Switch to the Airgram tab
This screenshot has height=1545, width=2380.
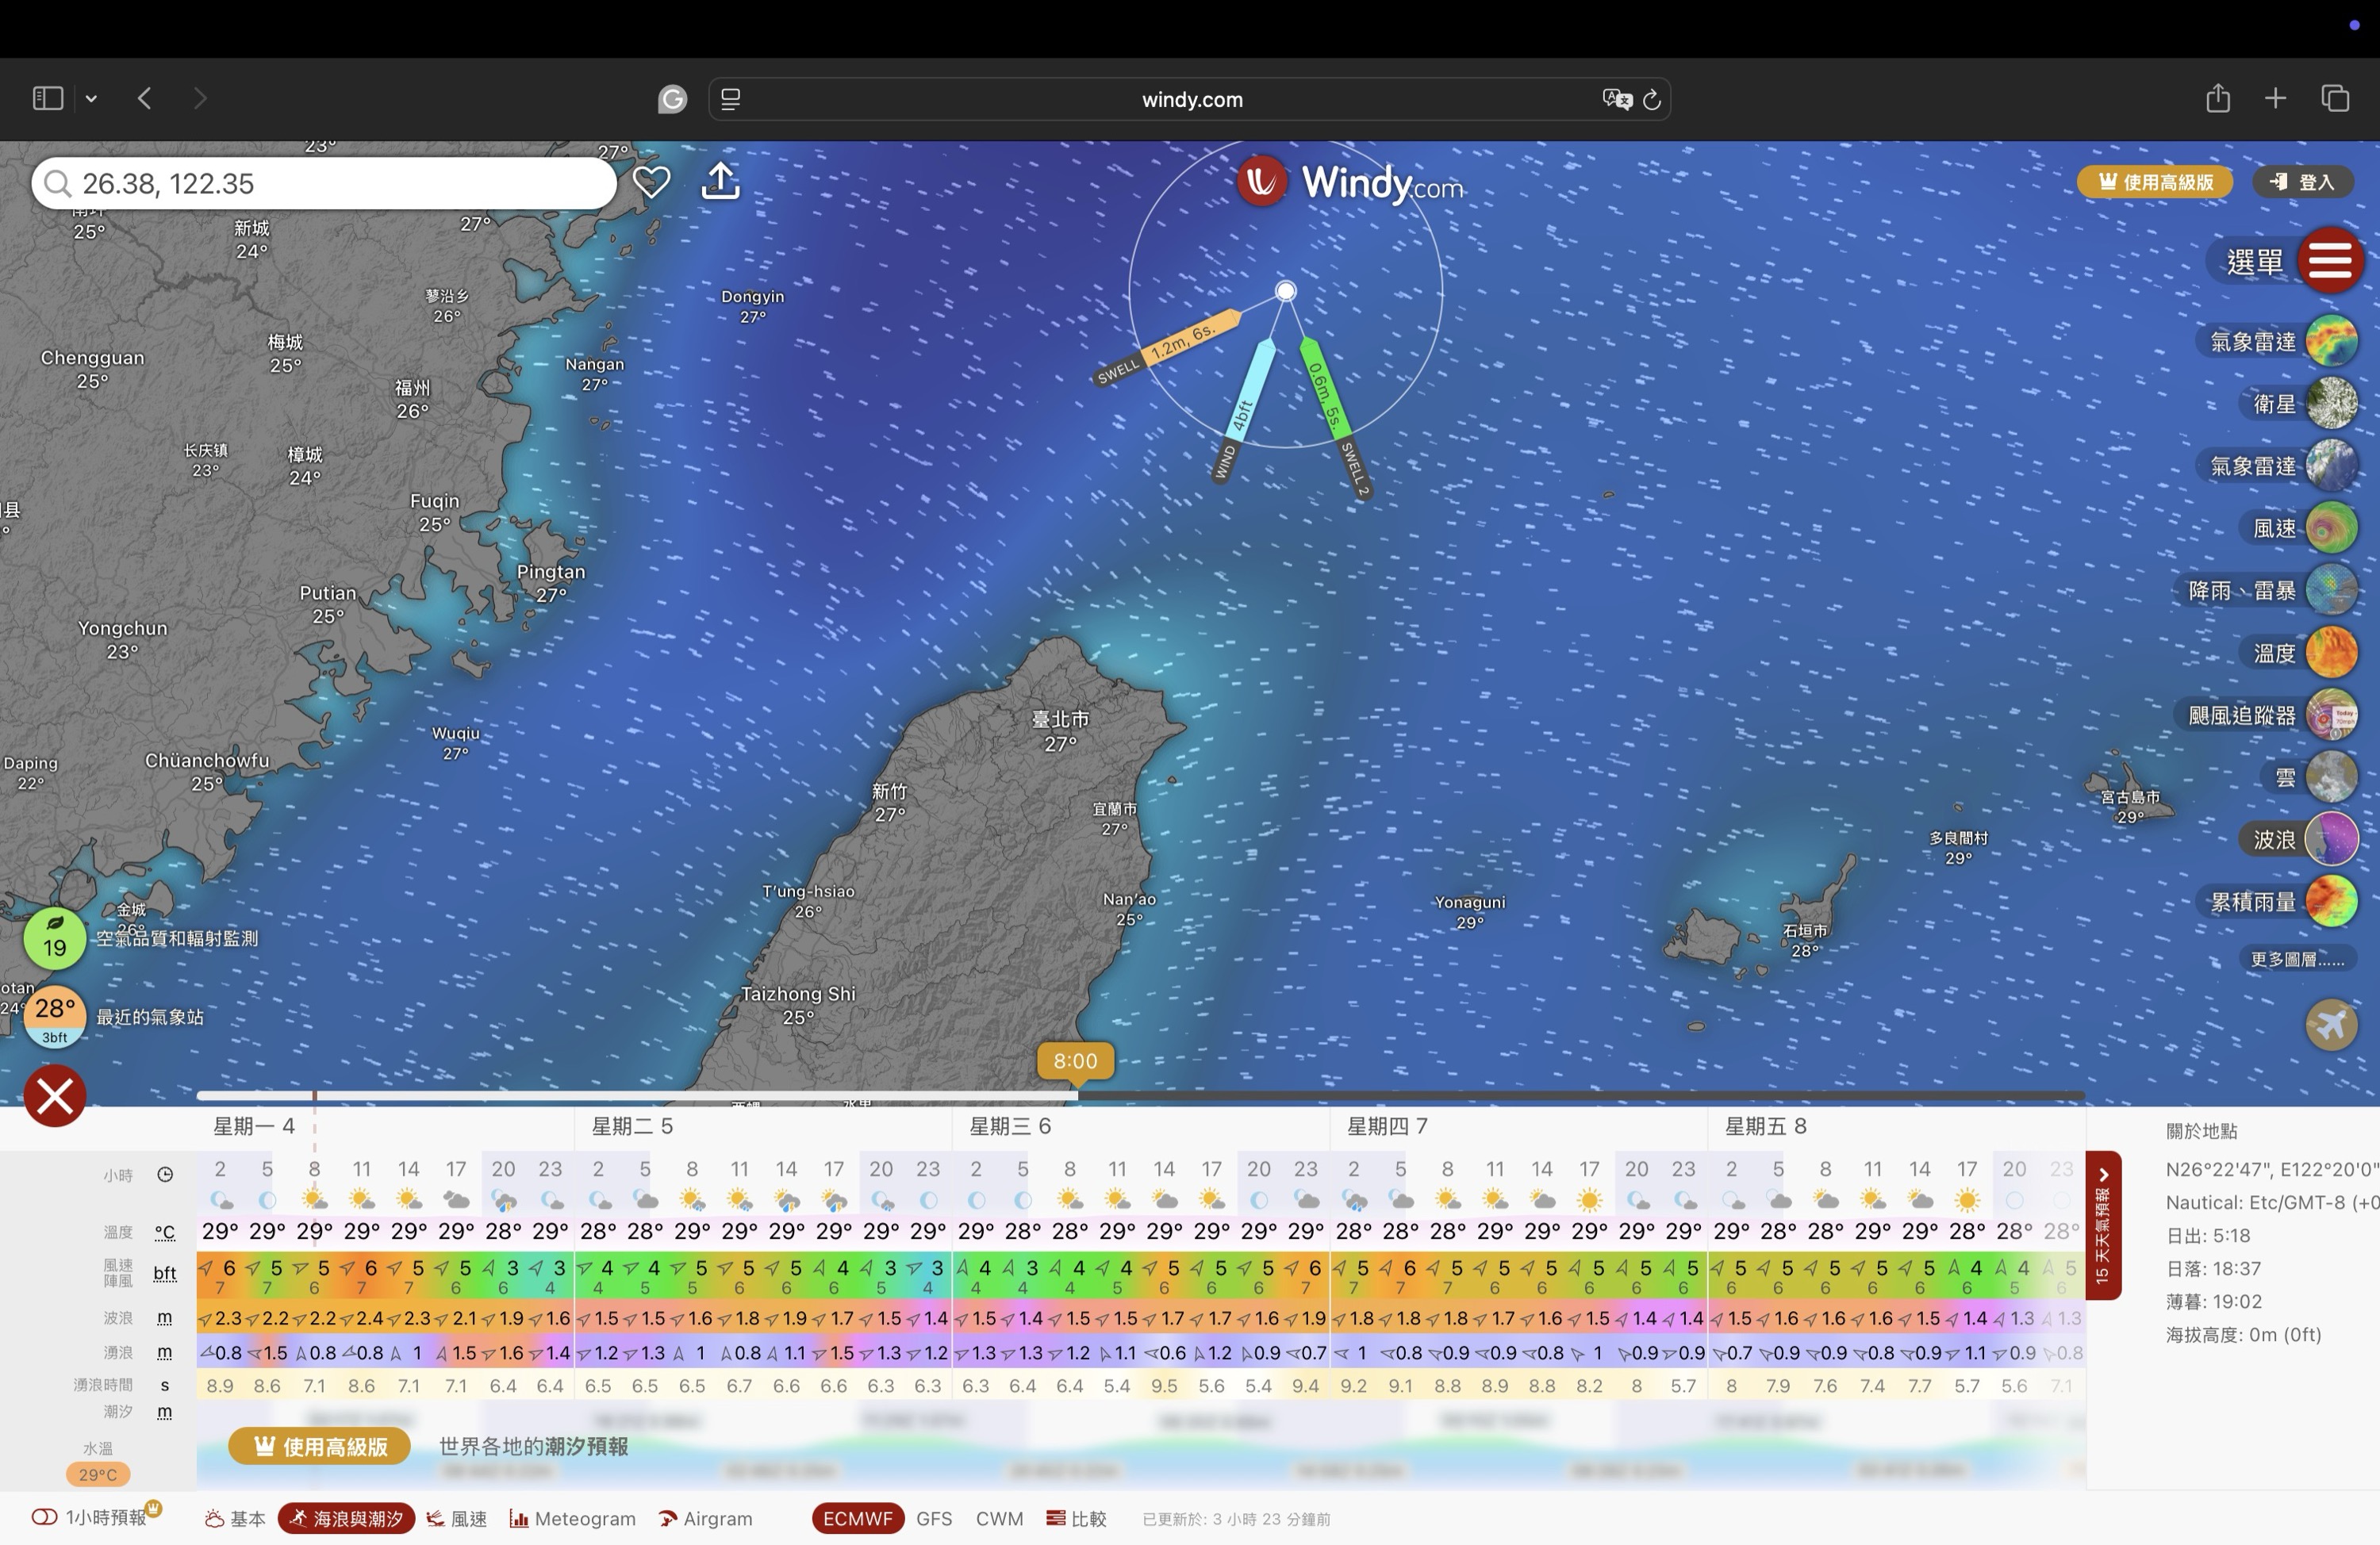click(706, 1518)
